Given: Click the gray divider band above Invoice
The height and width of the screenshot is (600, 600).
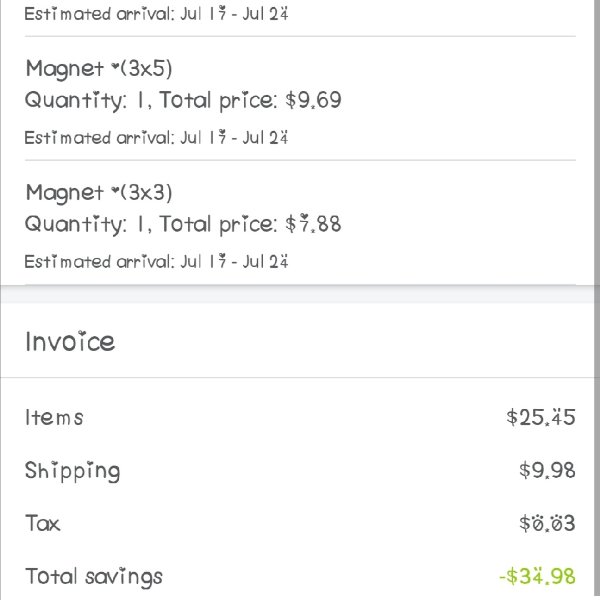Looking at the screenshot, I should (297, 295).
